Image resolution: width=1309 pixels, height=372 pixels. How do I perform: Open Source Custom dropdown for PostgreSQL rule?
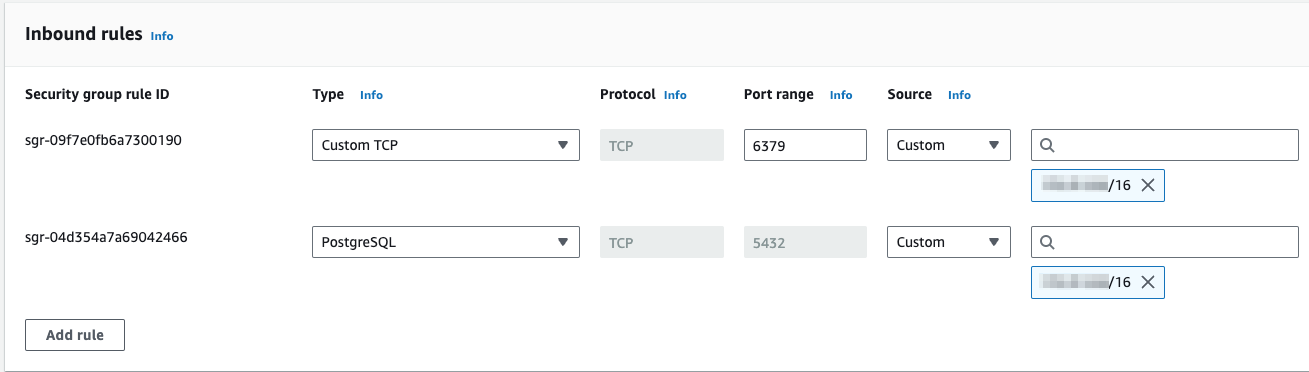point(949,242)
